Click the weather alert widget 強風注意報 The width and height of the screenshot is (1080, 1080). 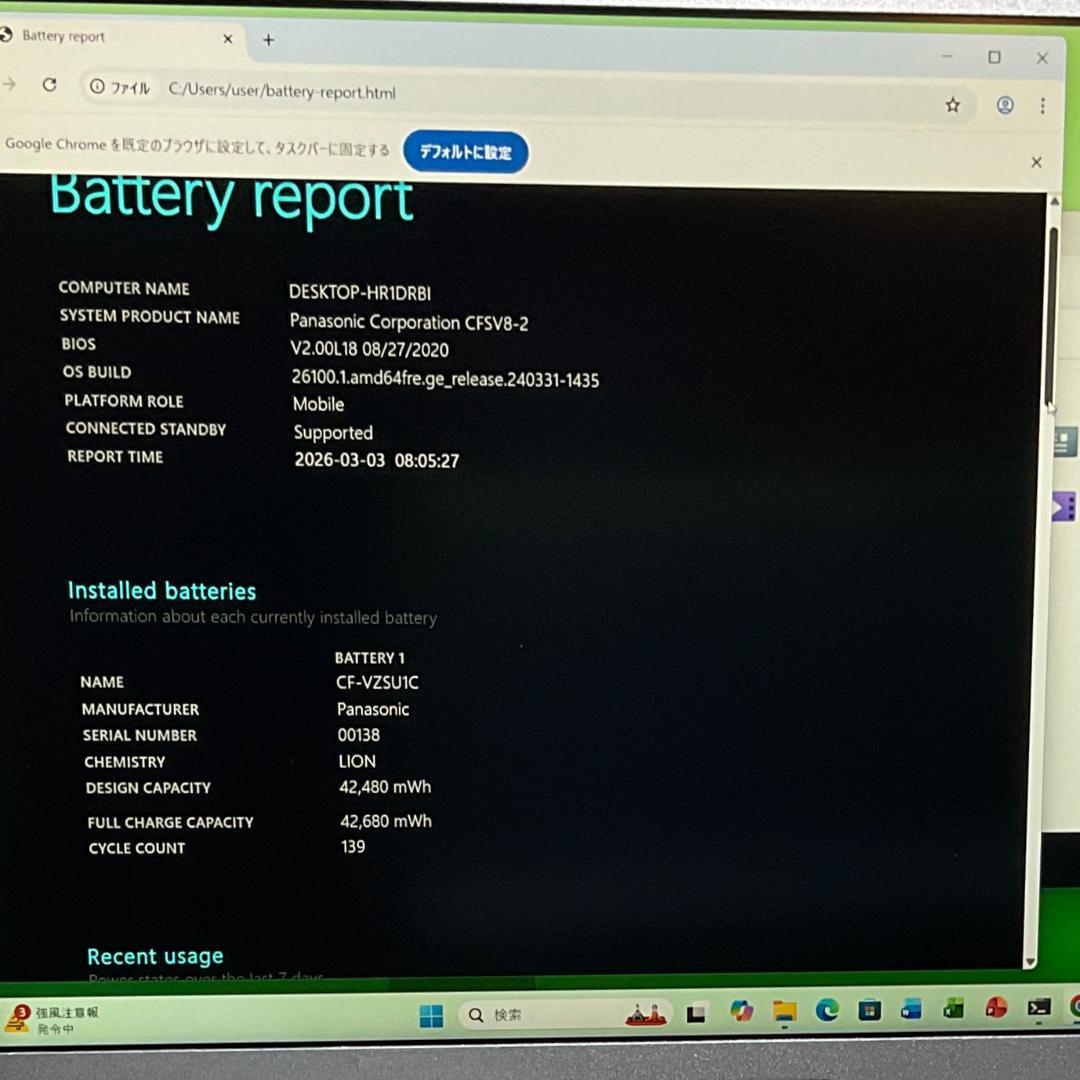52,1020
